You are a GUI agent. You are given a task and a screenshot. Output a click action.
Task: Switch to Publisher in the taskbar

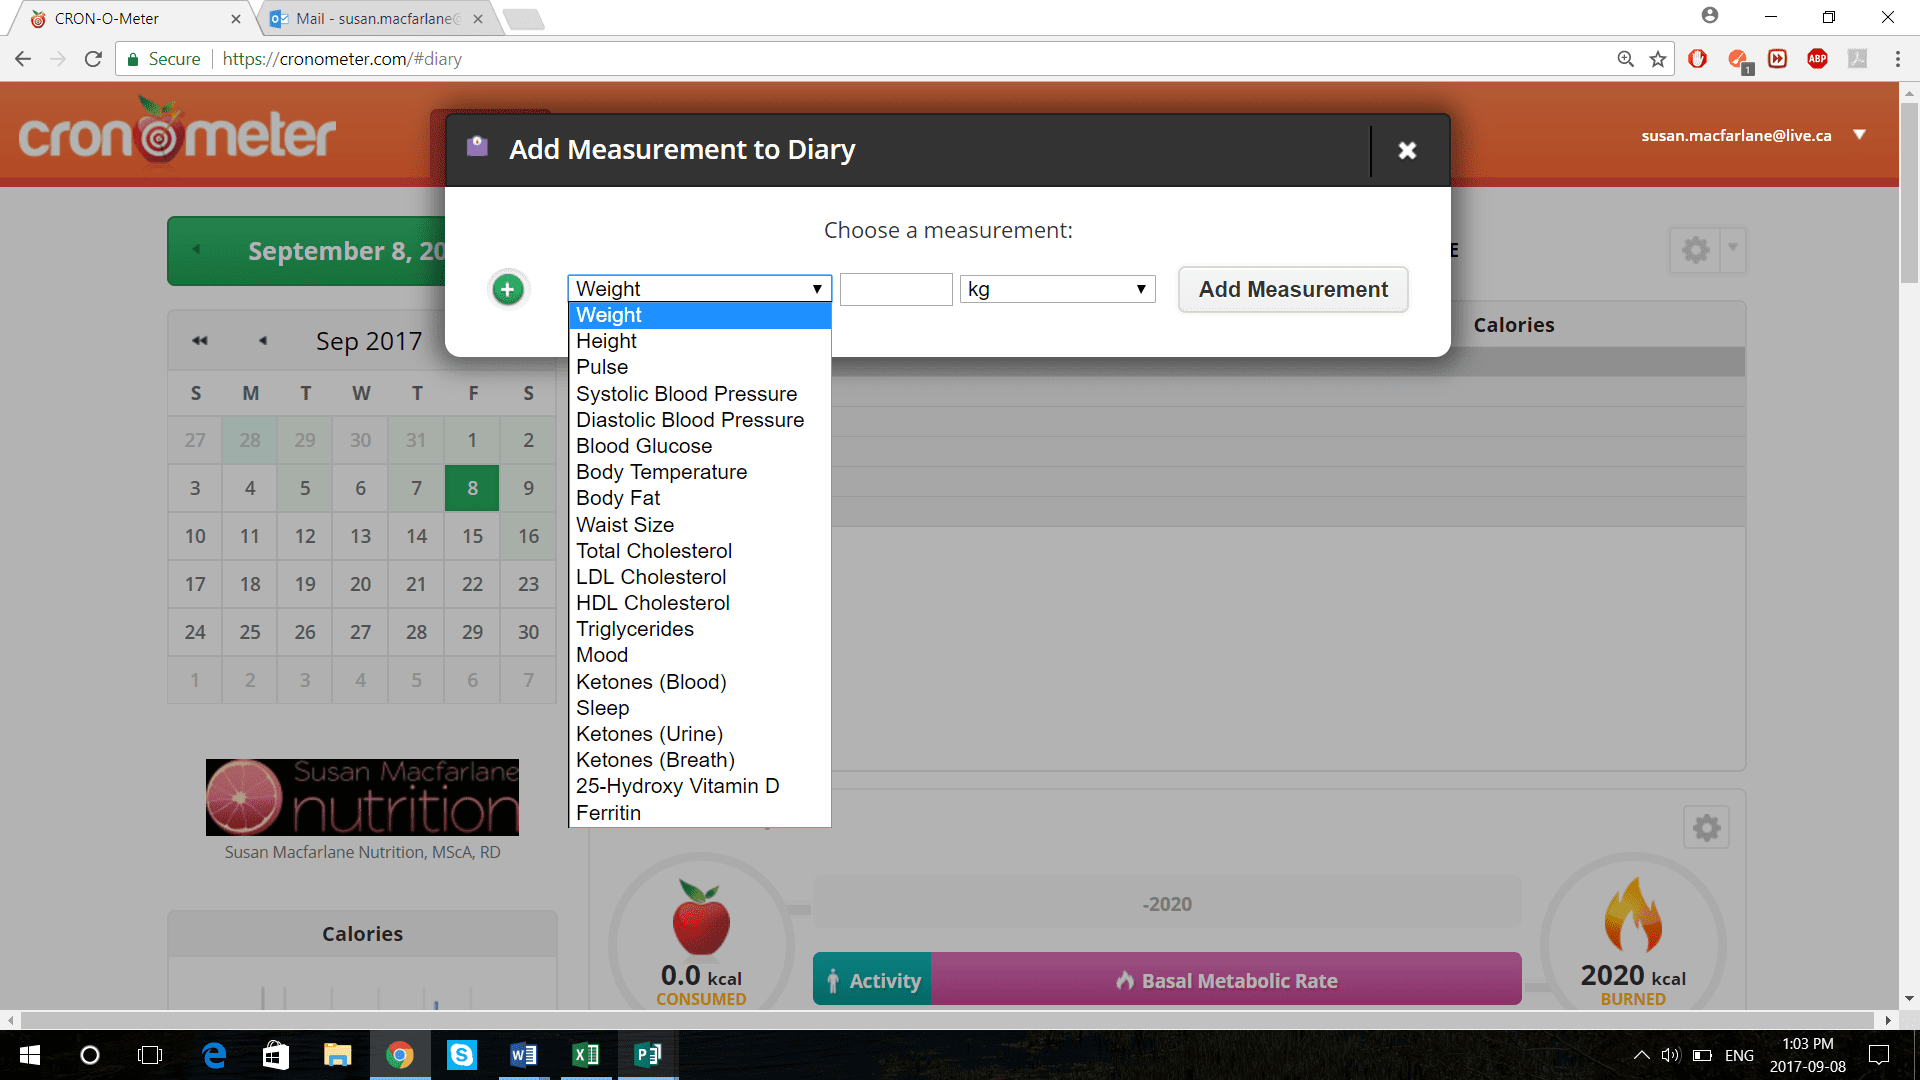tap(648, 1055)
